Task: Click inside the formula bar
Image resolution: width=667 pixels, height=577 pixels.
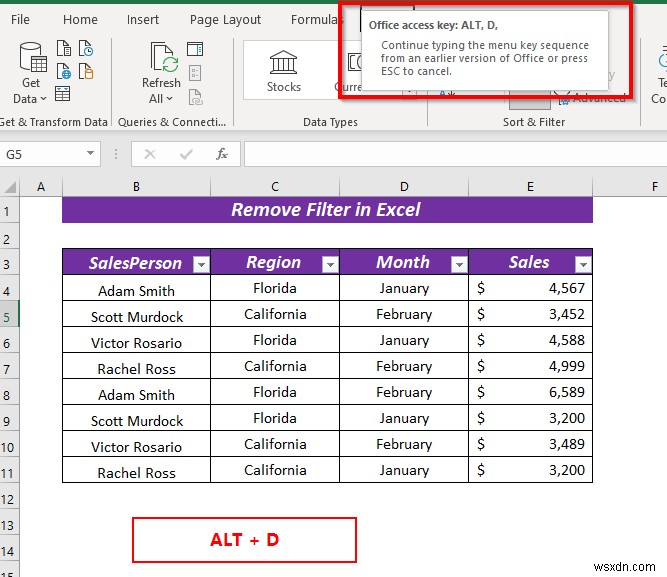Action: [455, 154]
